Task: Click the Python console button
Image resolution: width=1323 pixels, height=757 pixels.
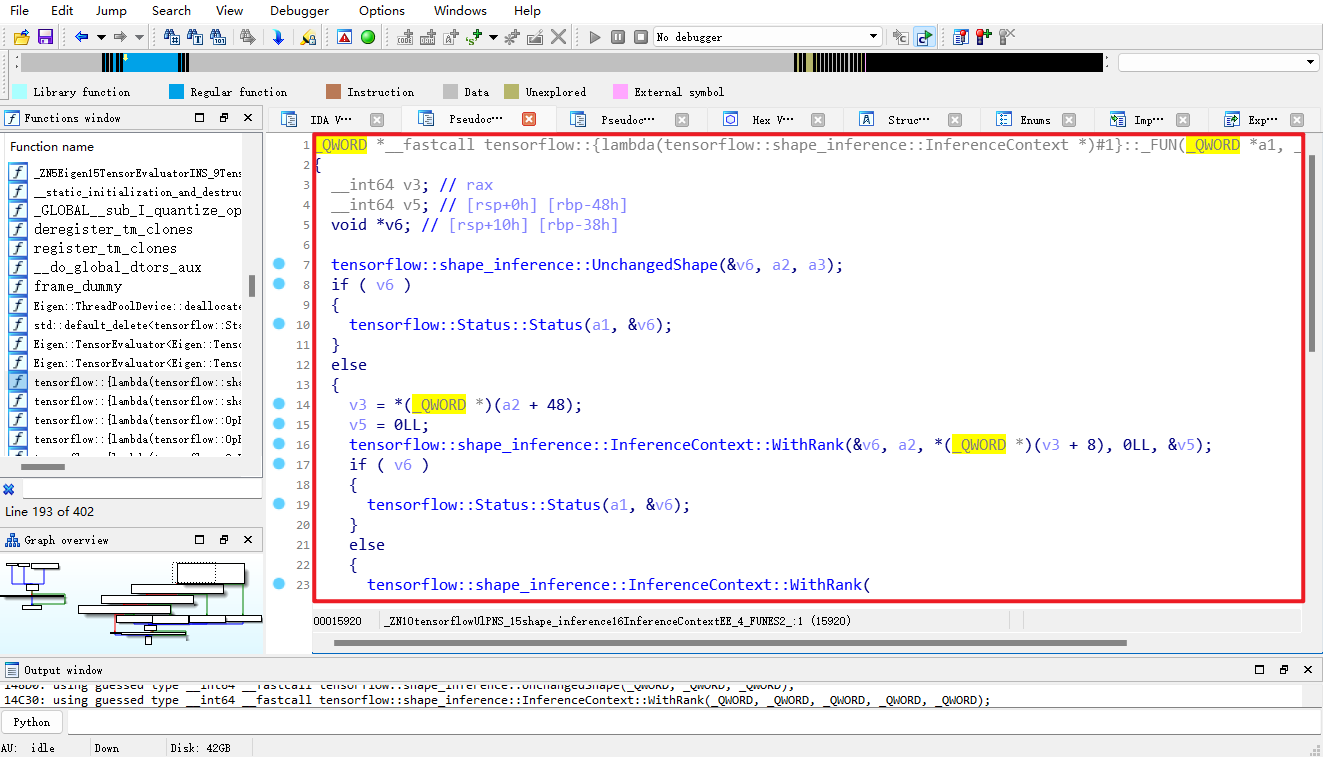Action: click(32, 722)
